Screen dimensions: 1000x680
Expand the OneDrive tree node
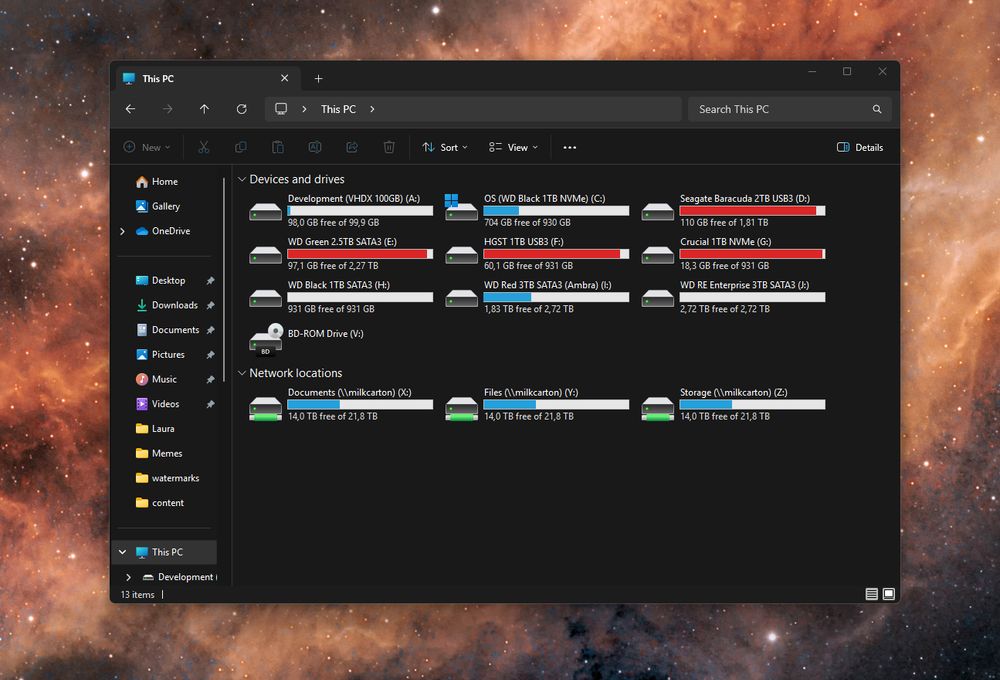tap(122, 232)
